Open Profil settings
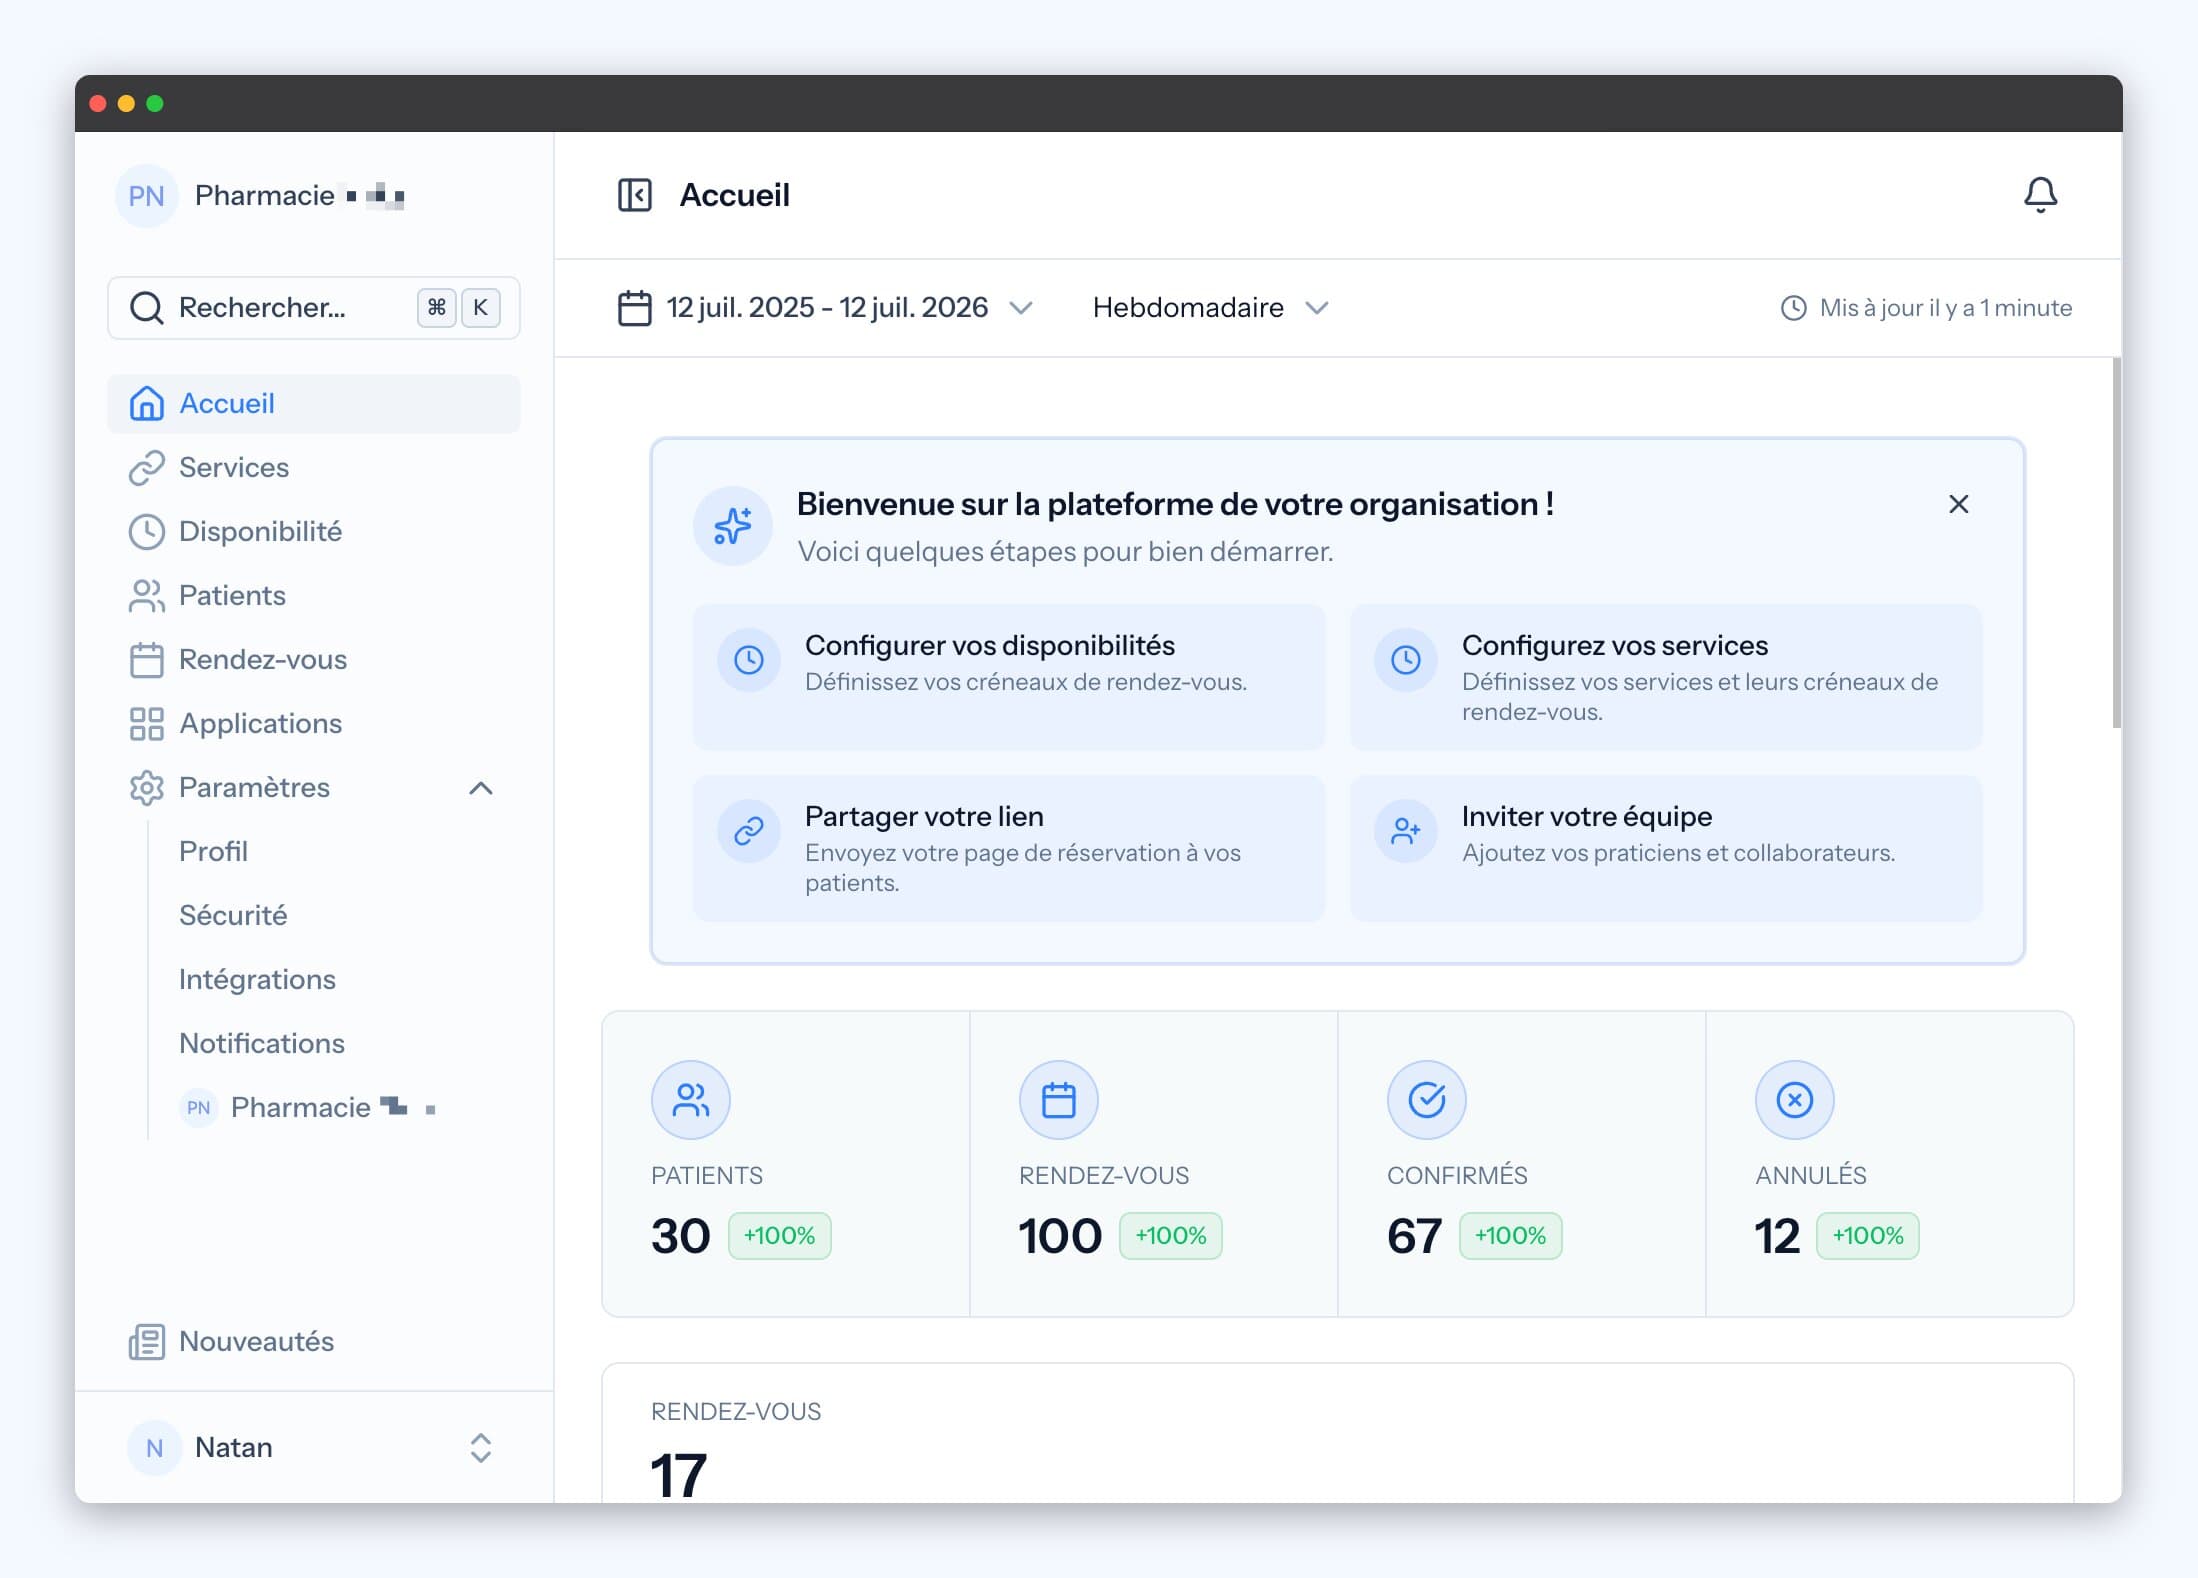 click(213, 852)
